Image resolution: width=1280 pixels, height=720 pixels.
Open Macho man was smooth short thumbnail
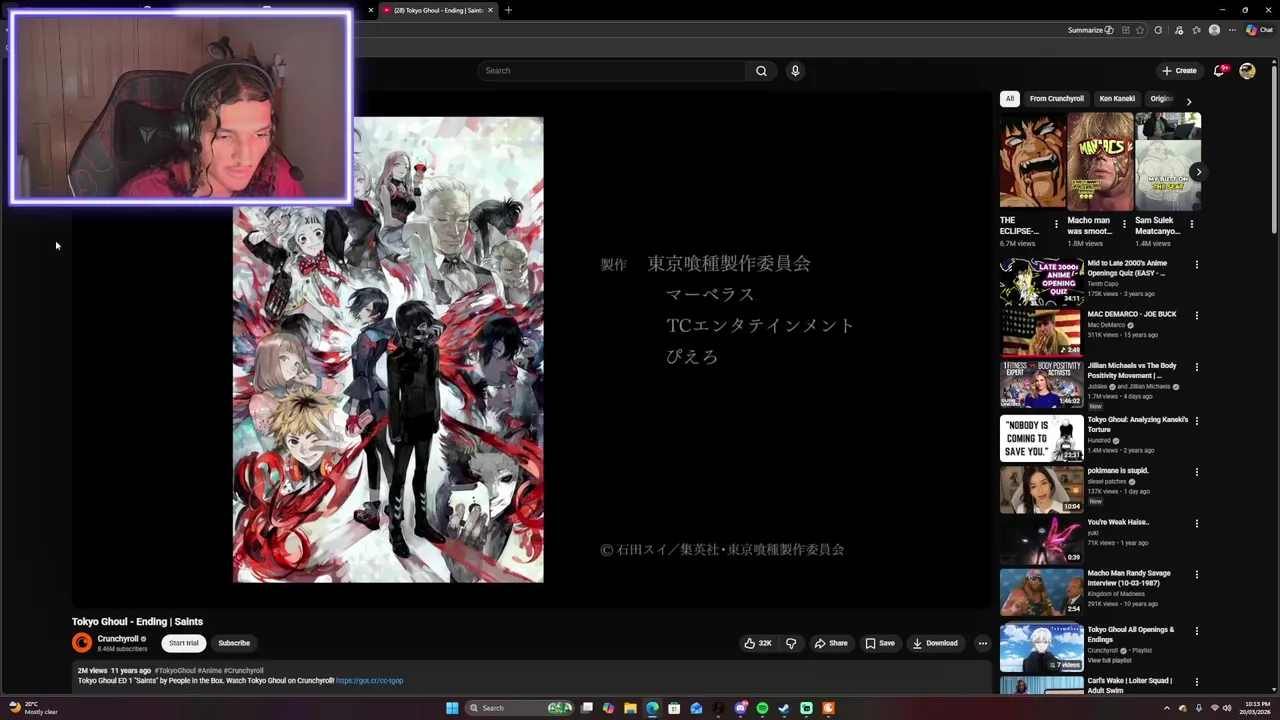click(x=1100, y=161)
